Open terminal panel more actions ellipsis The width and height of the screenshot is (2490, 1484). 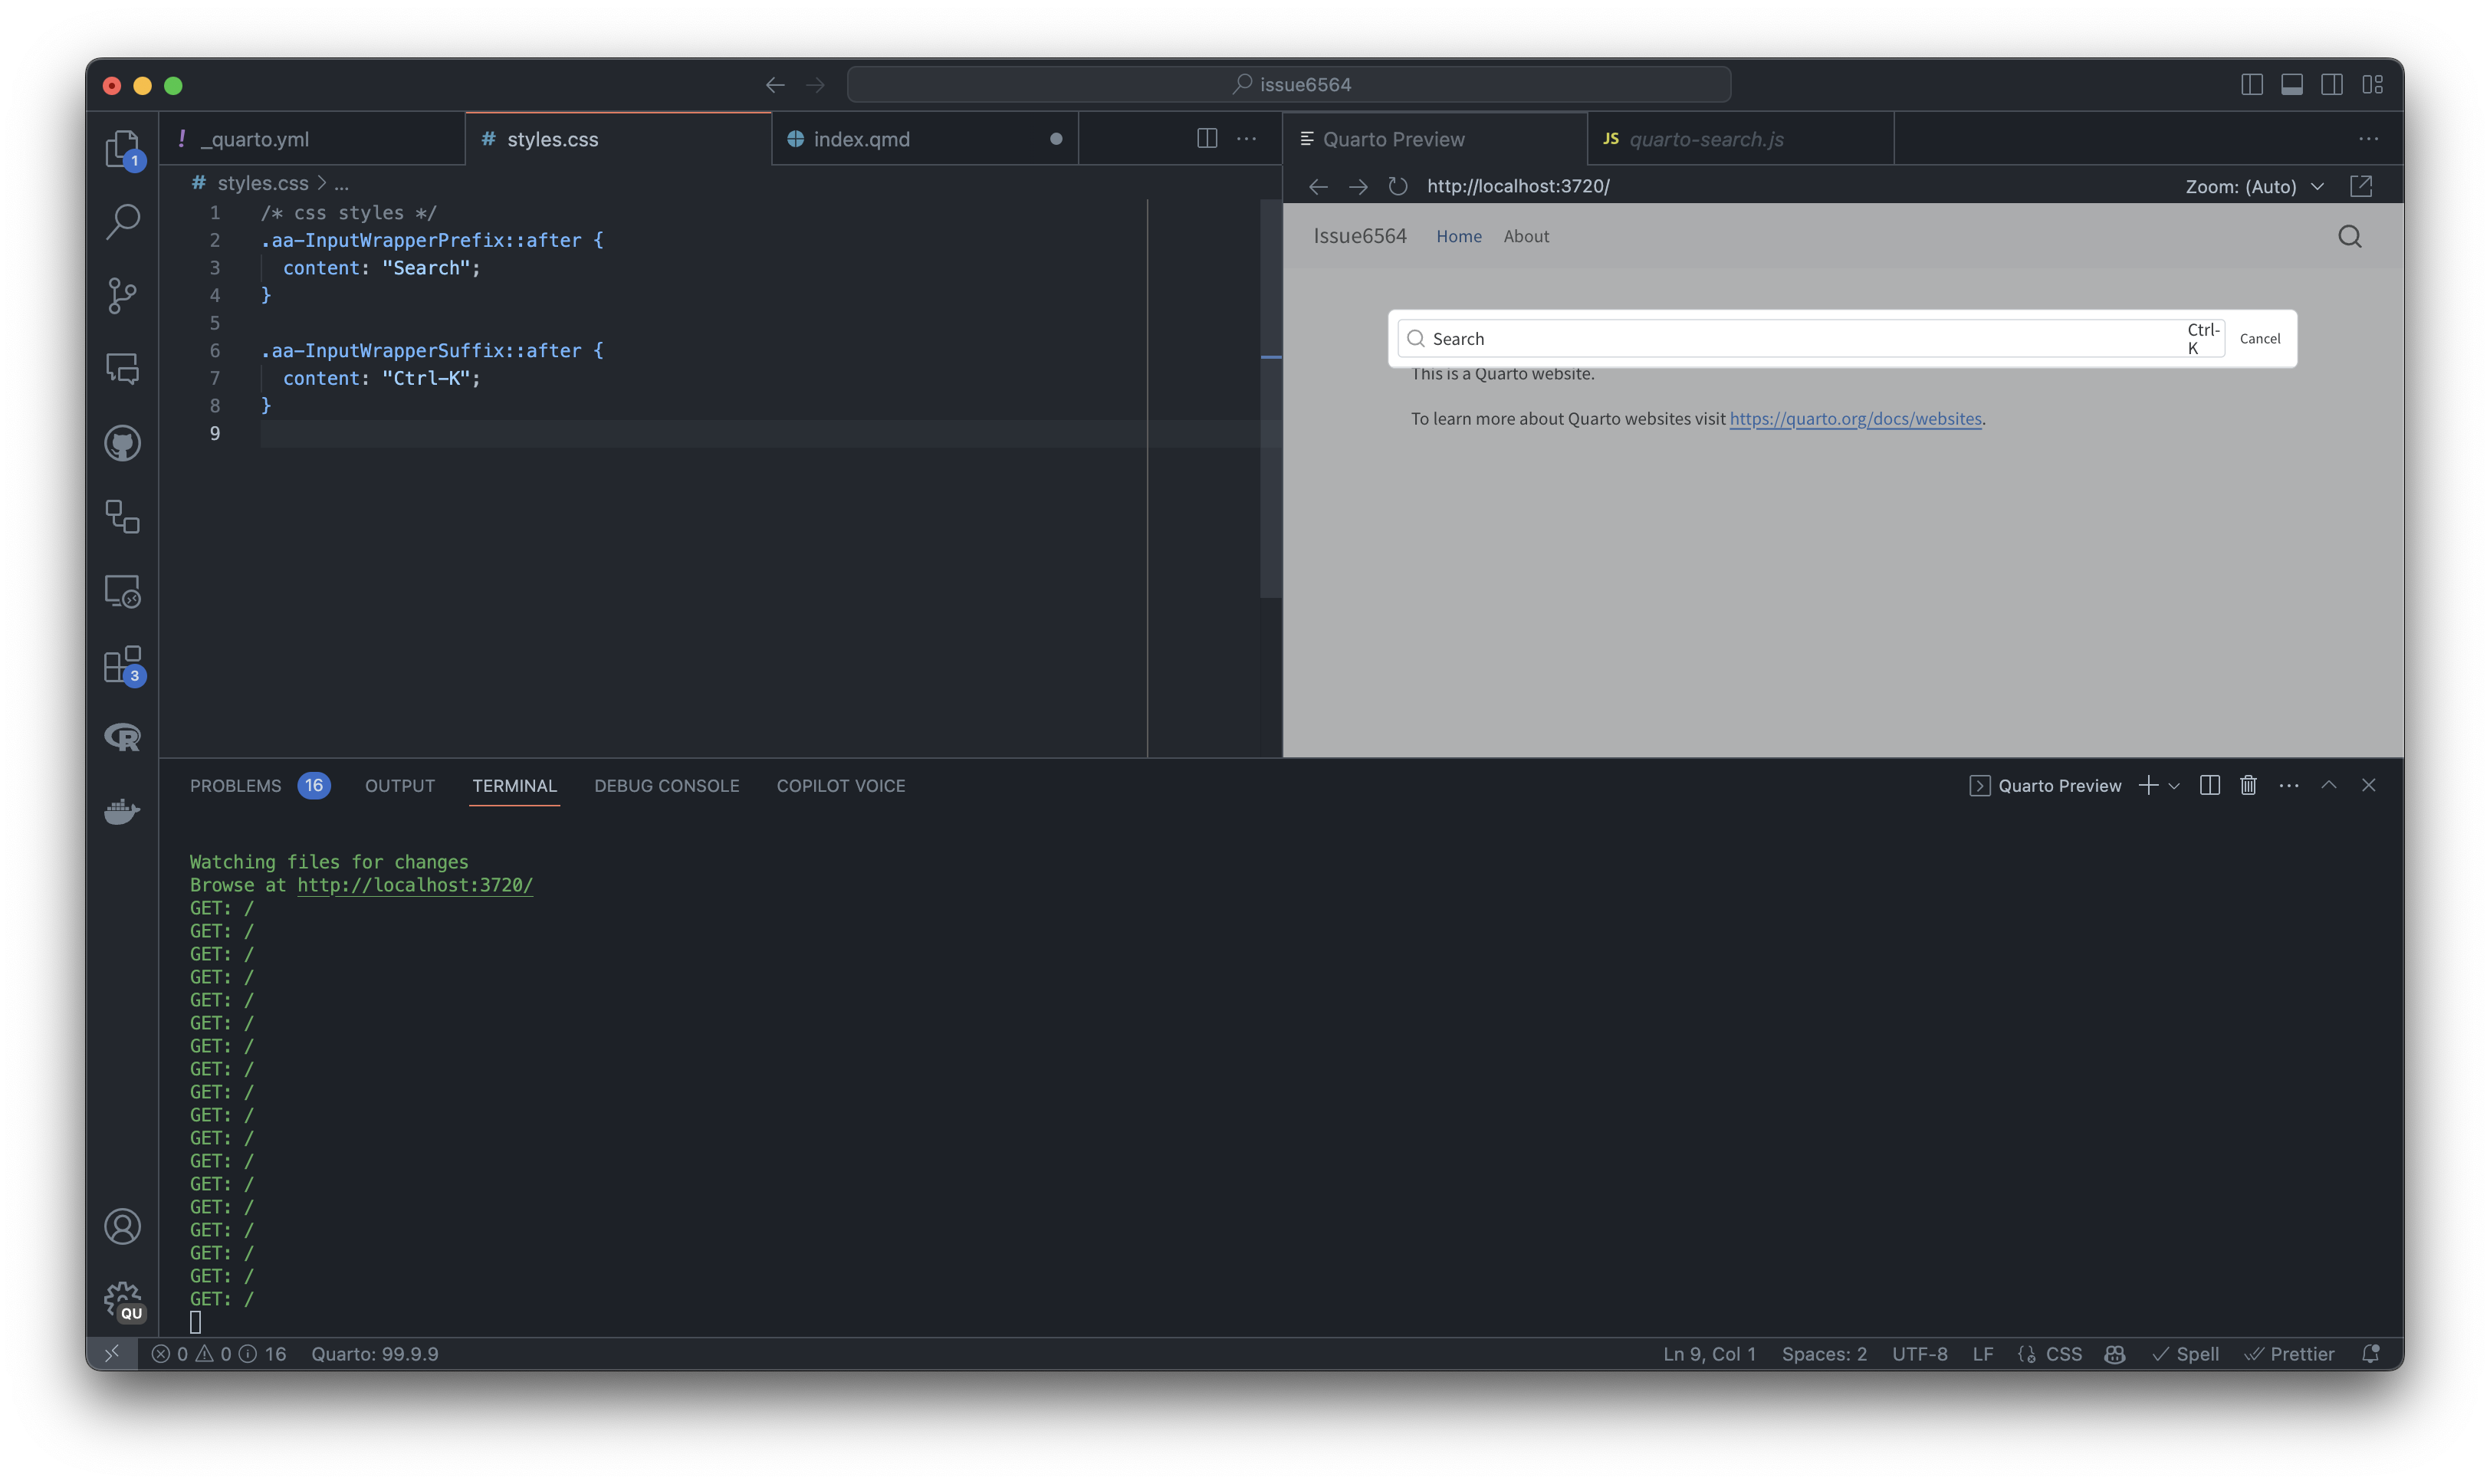[2289, 786]
